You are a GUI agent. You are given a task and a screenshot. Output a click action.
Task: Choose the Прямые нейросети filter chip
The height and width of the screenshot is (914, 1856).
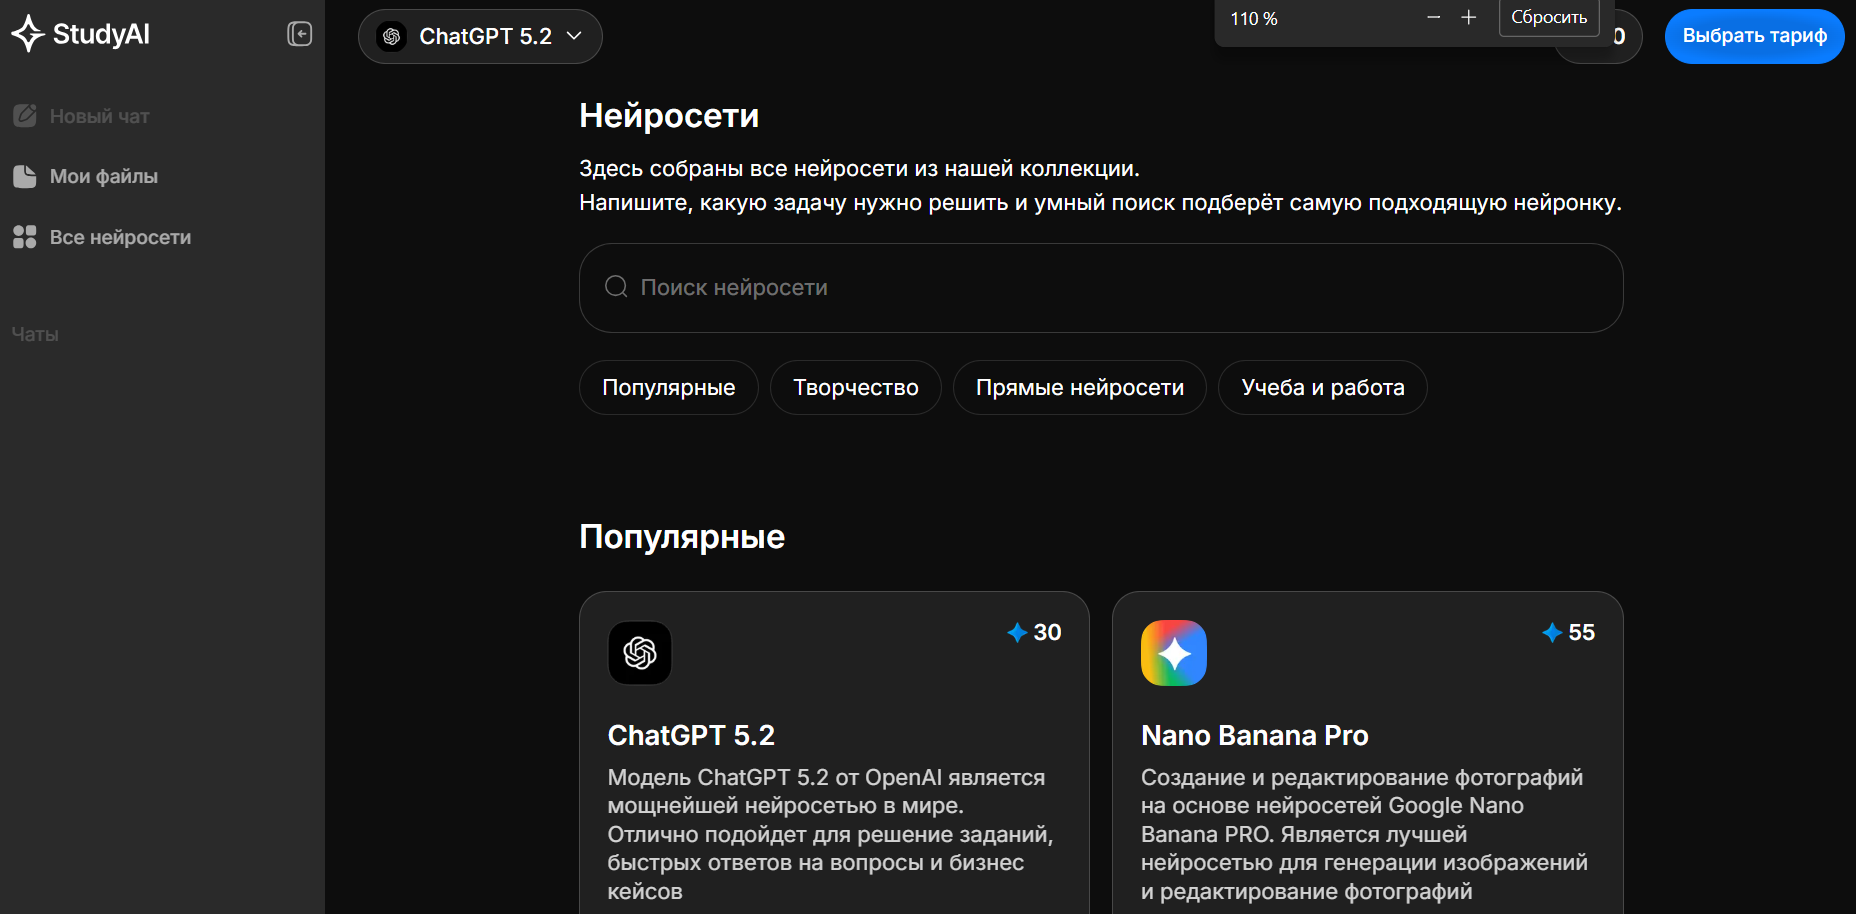(x=1079, y=388)
